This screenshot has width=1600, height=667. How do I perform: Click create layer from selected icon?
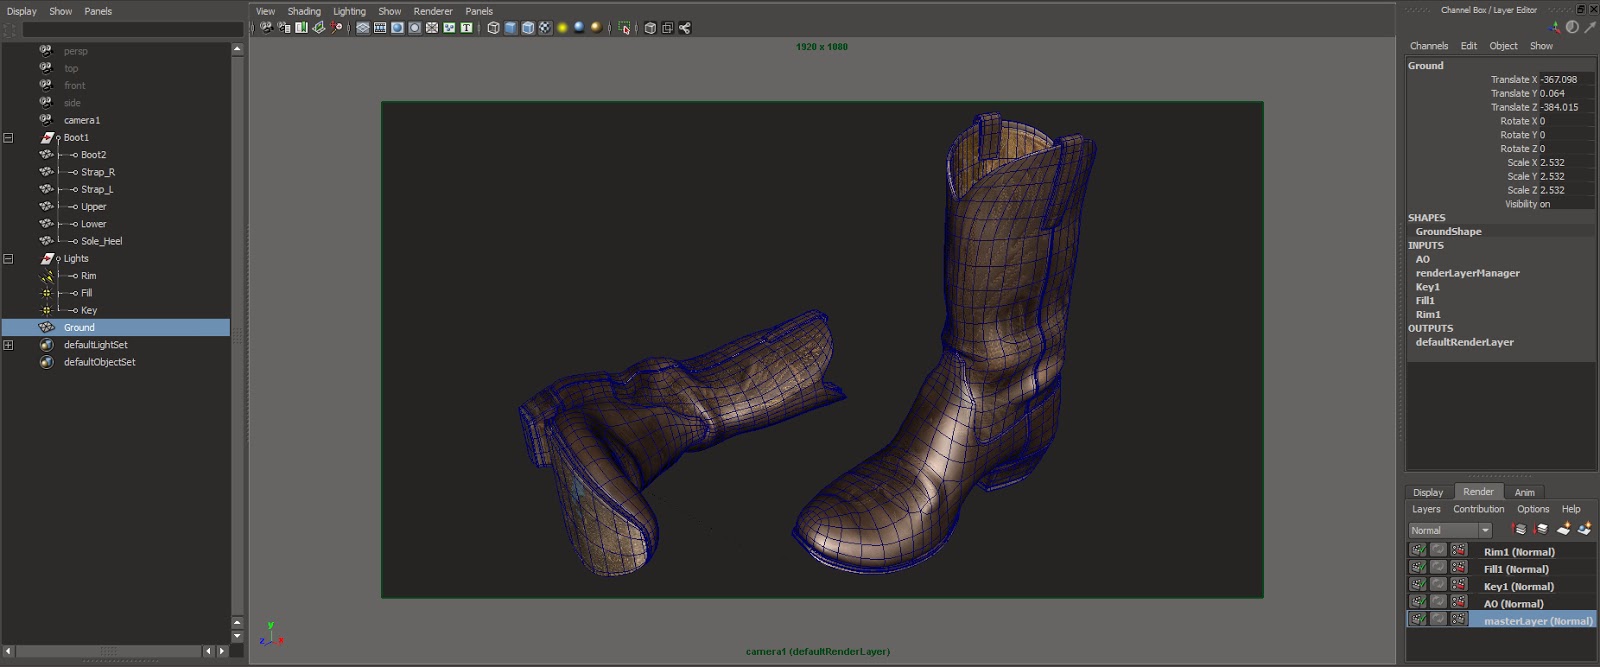point(1584,529)
